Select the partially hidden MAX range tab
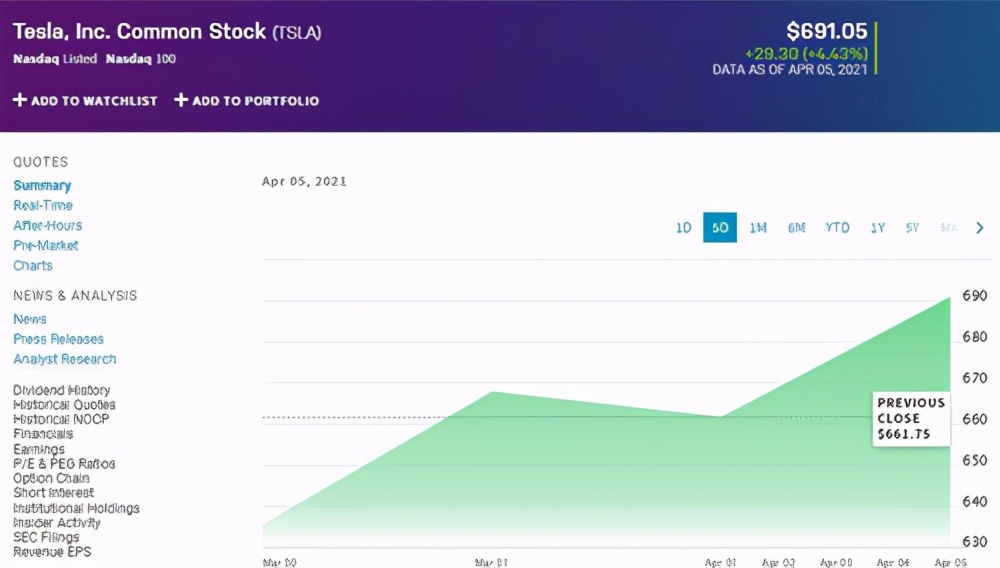The width and height of the screenshot is (1000, 568). coord(948,228)
